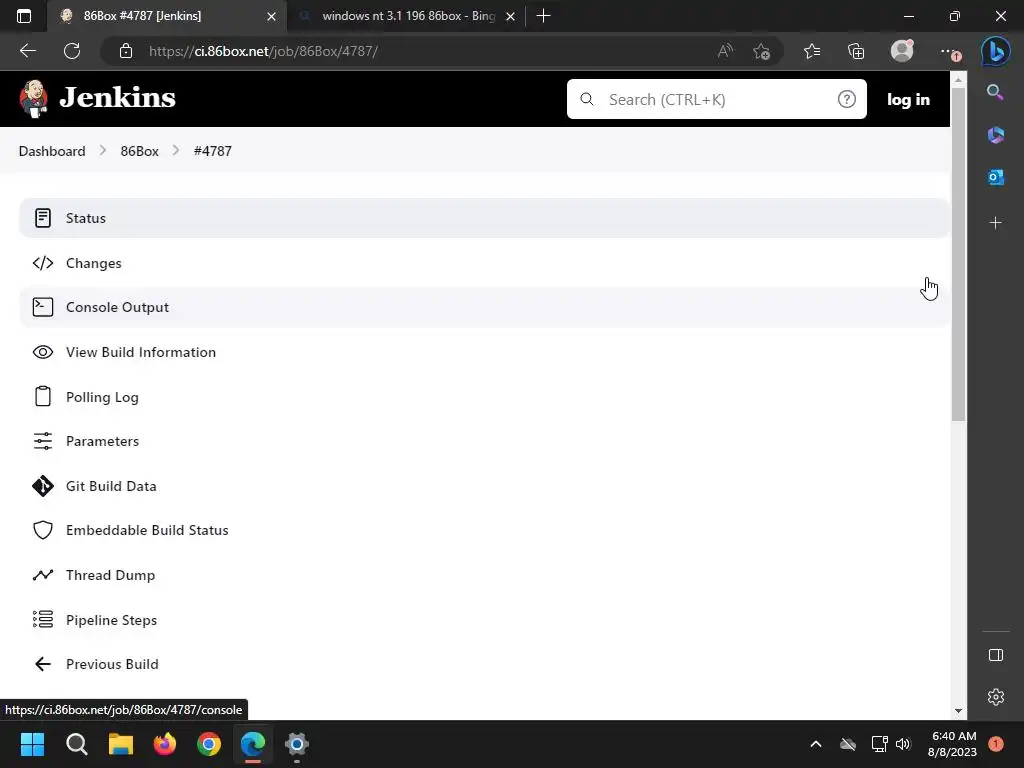Screen dimensions: 1024x768
Task: Click the Jenkins butler logo
Action: (x=33, y=99)
